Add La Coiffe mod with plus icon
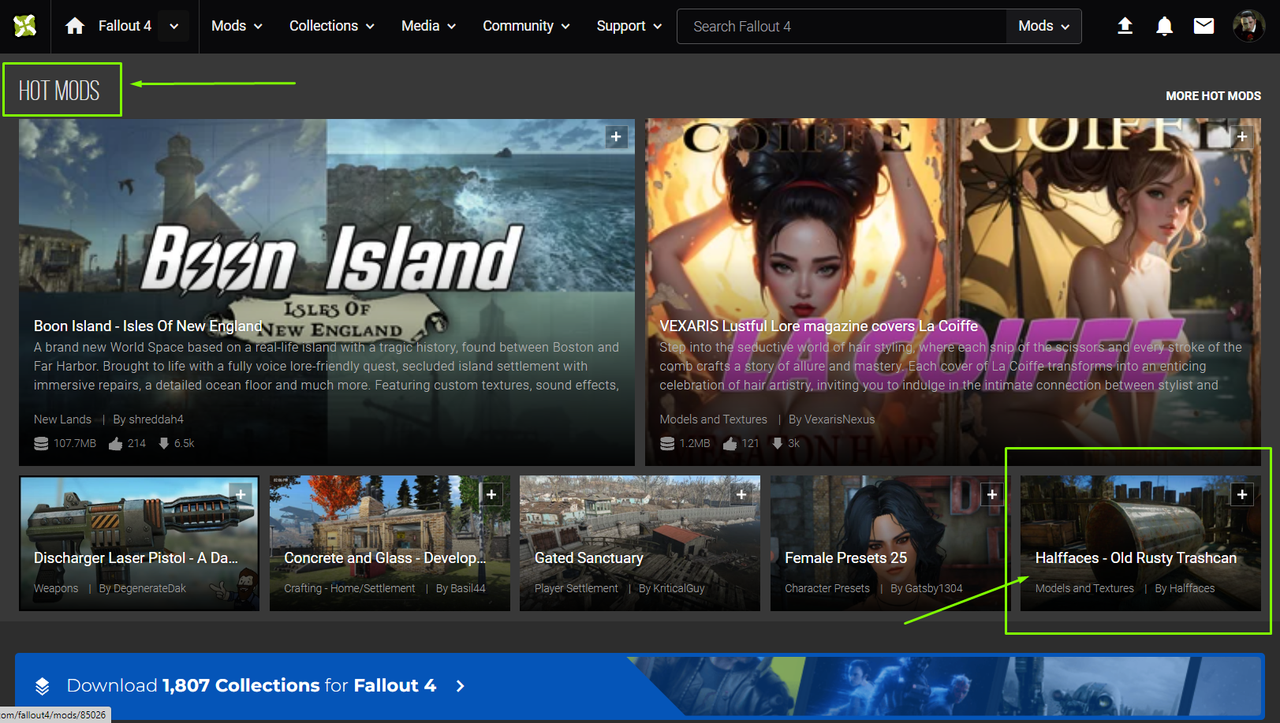 coord(1242,137)
